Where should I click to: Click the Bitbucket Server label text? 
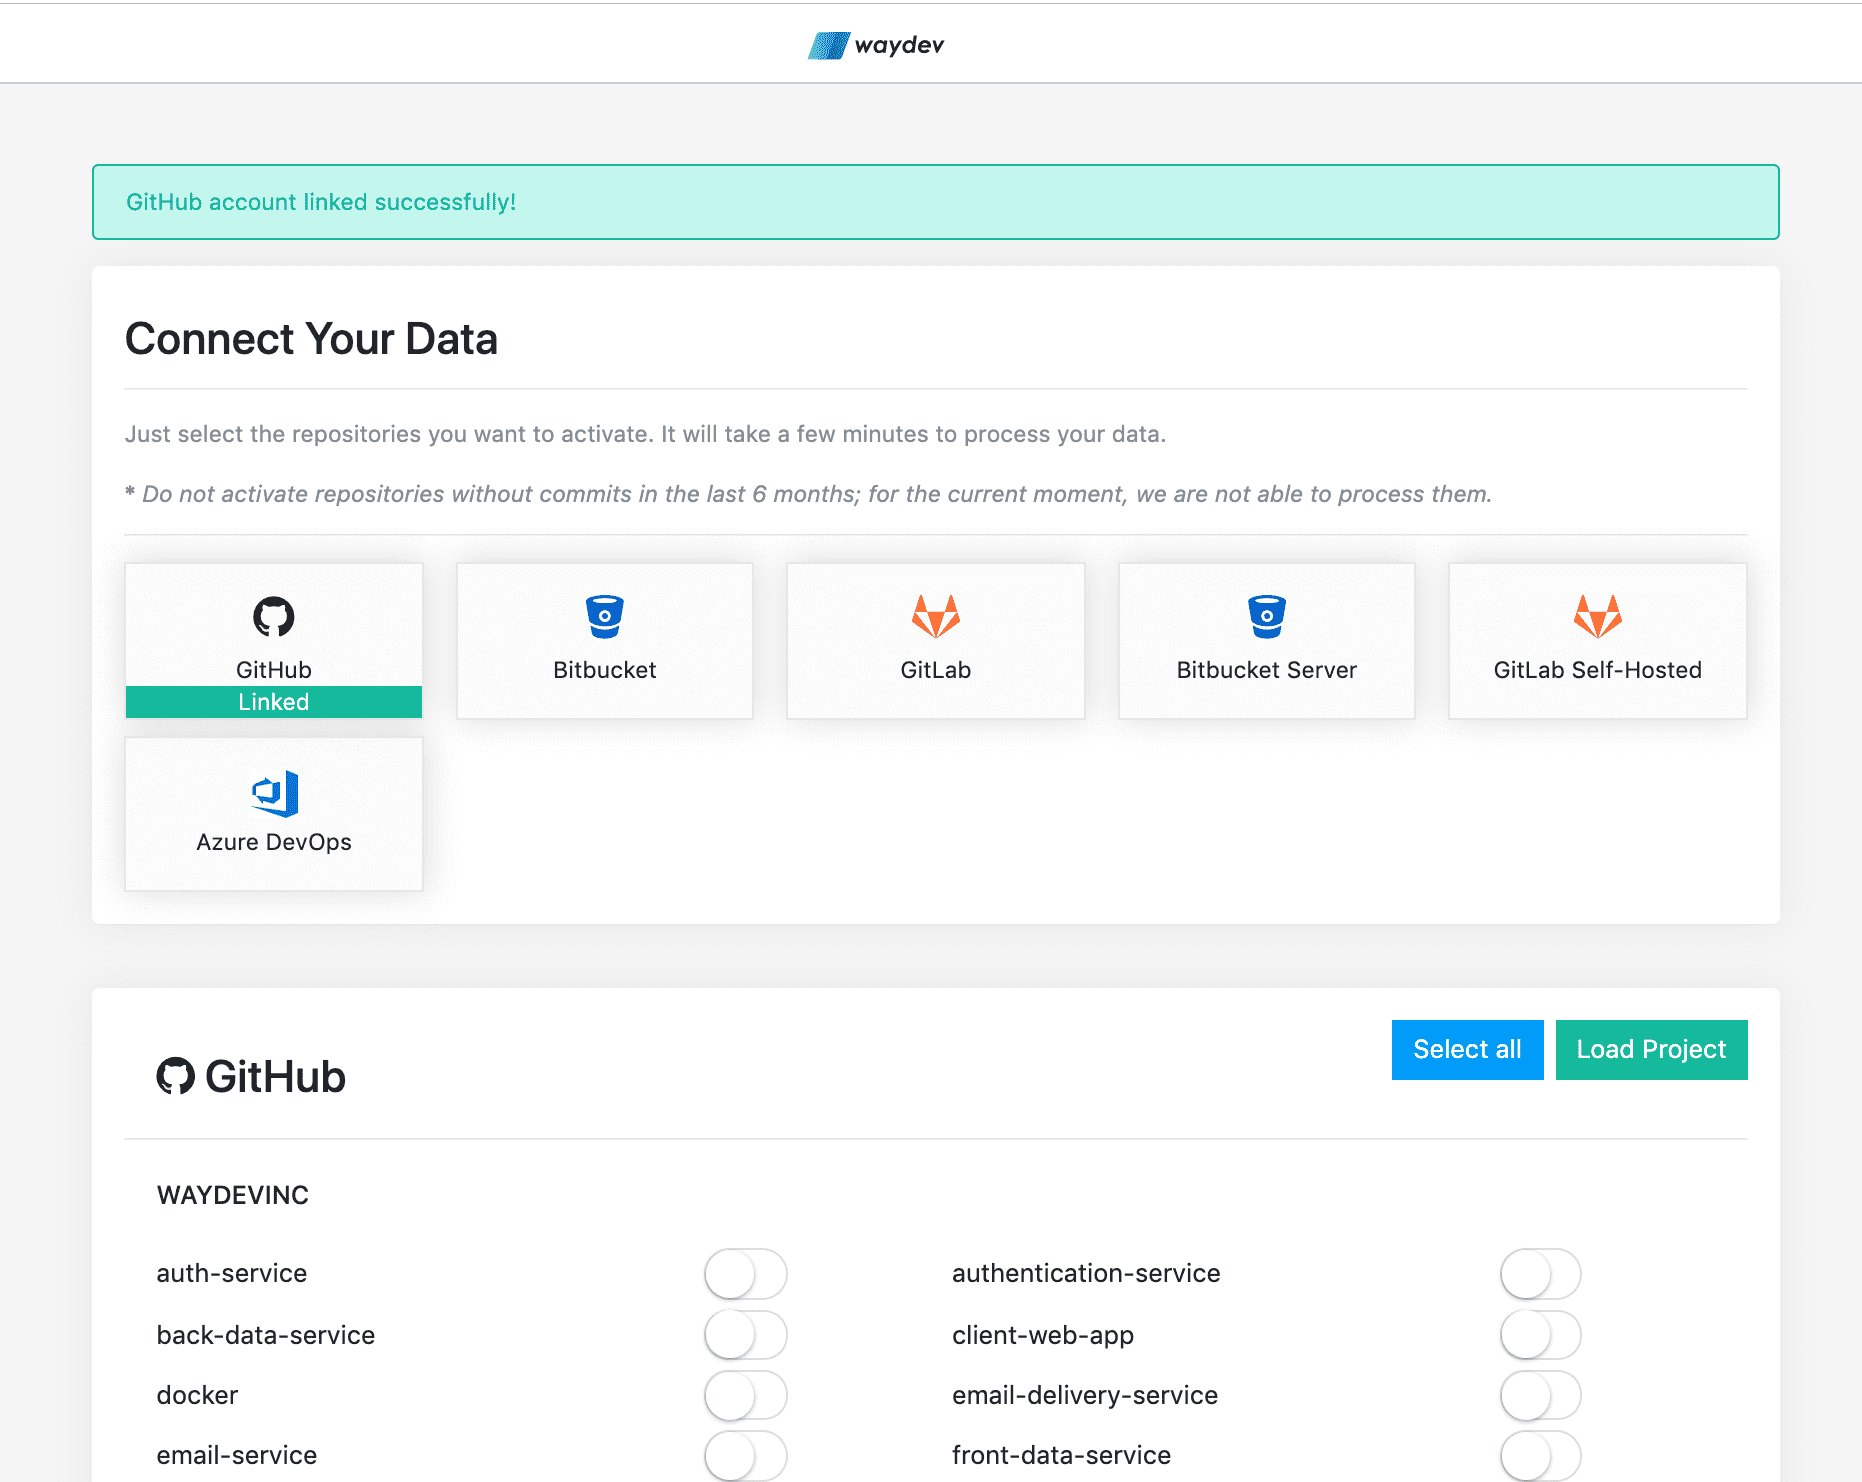pos(1267,670)
